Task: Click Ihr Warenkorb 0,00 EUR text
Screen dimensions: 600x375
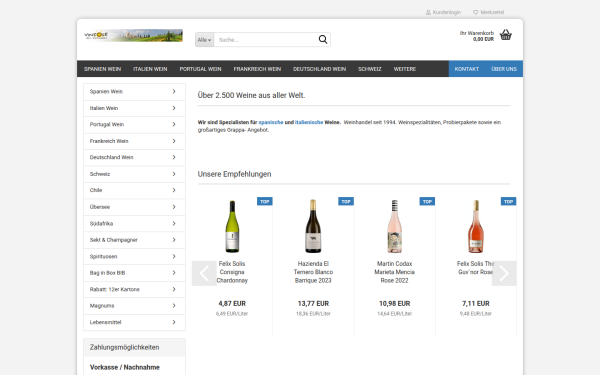Action: (x=477, y=36)
